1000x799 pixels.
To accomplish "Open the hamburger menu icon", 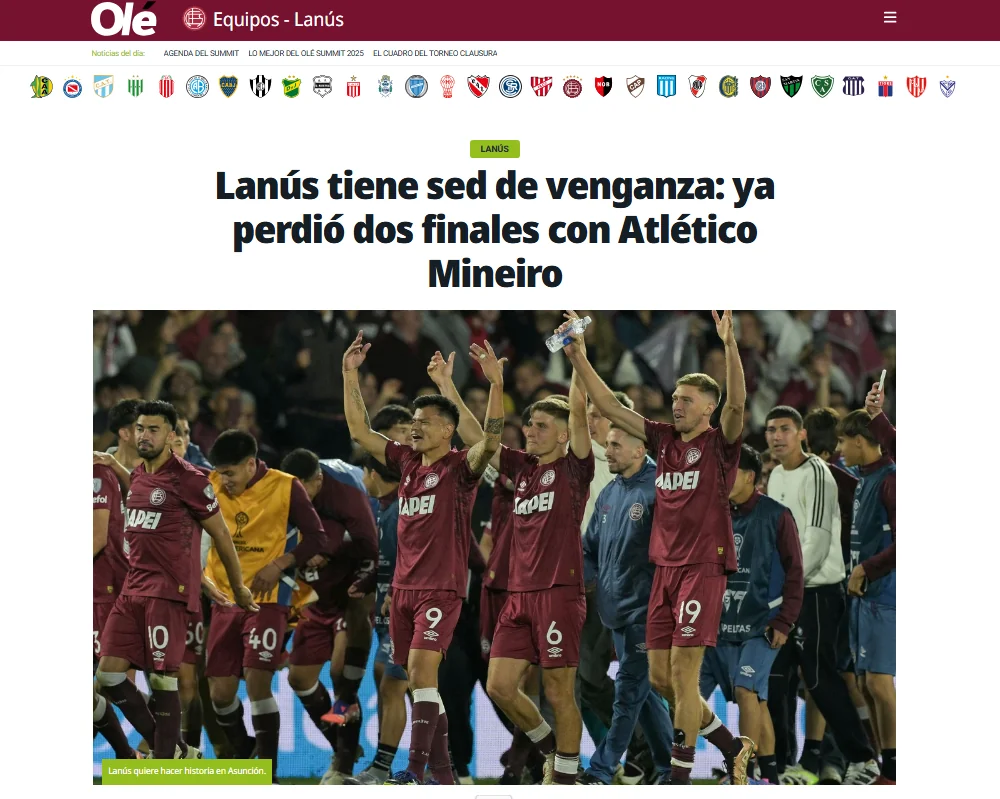I will click(890, 18).
